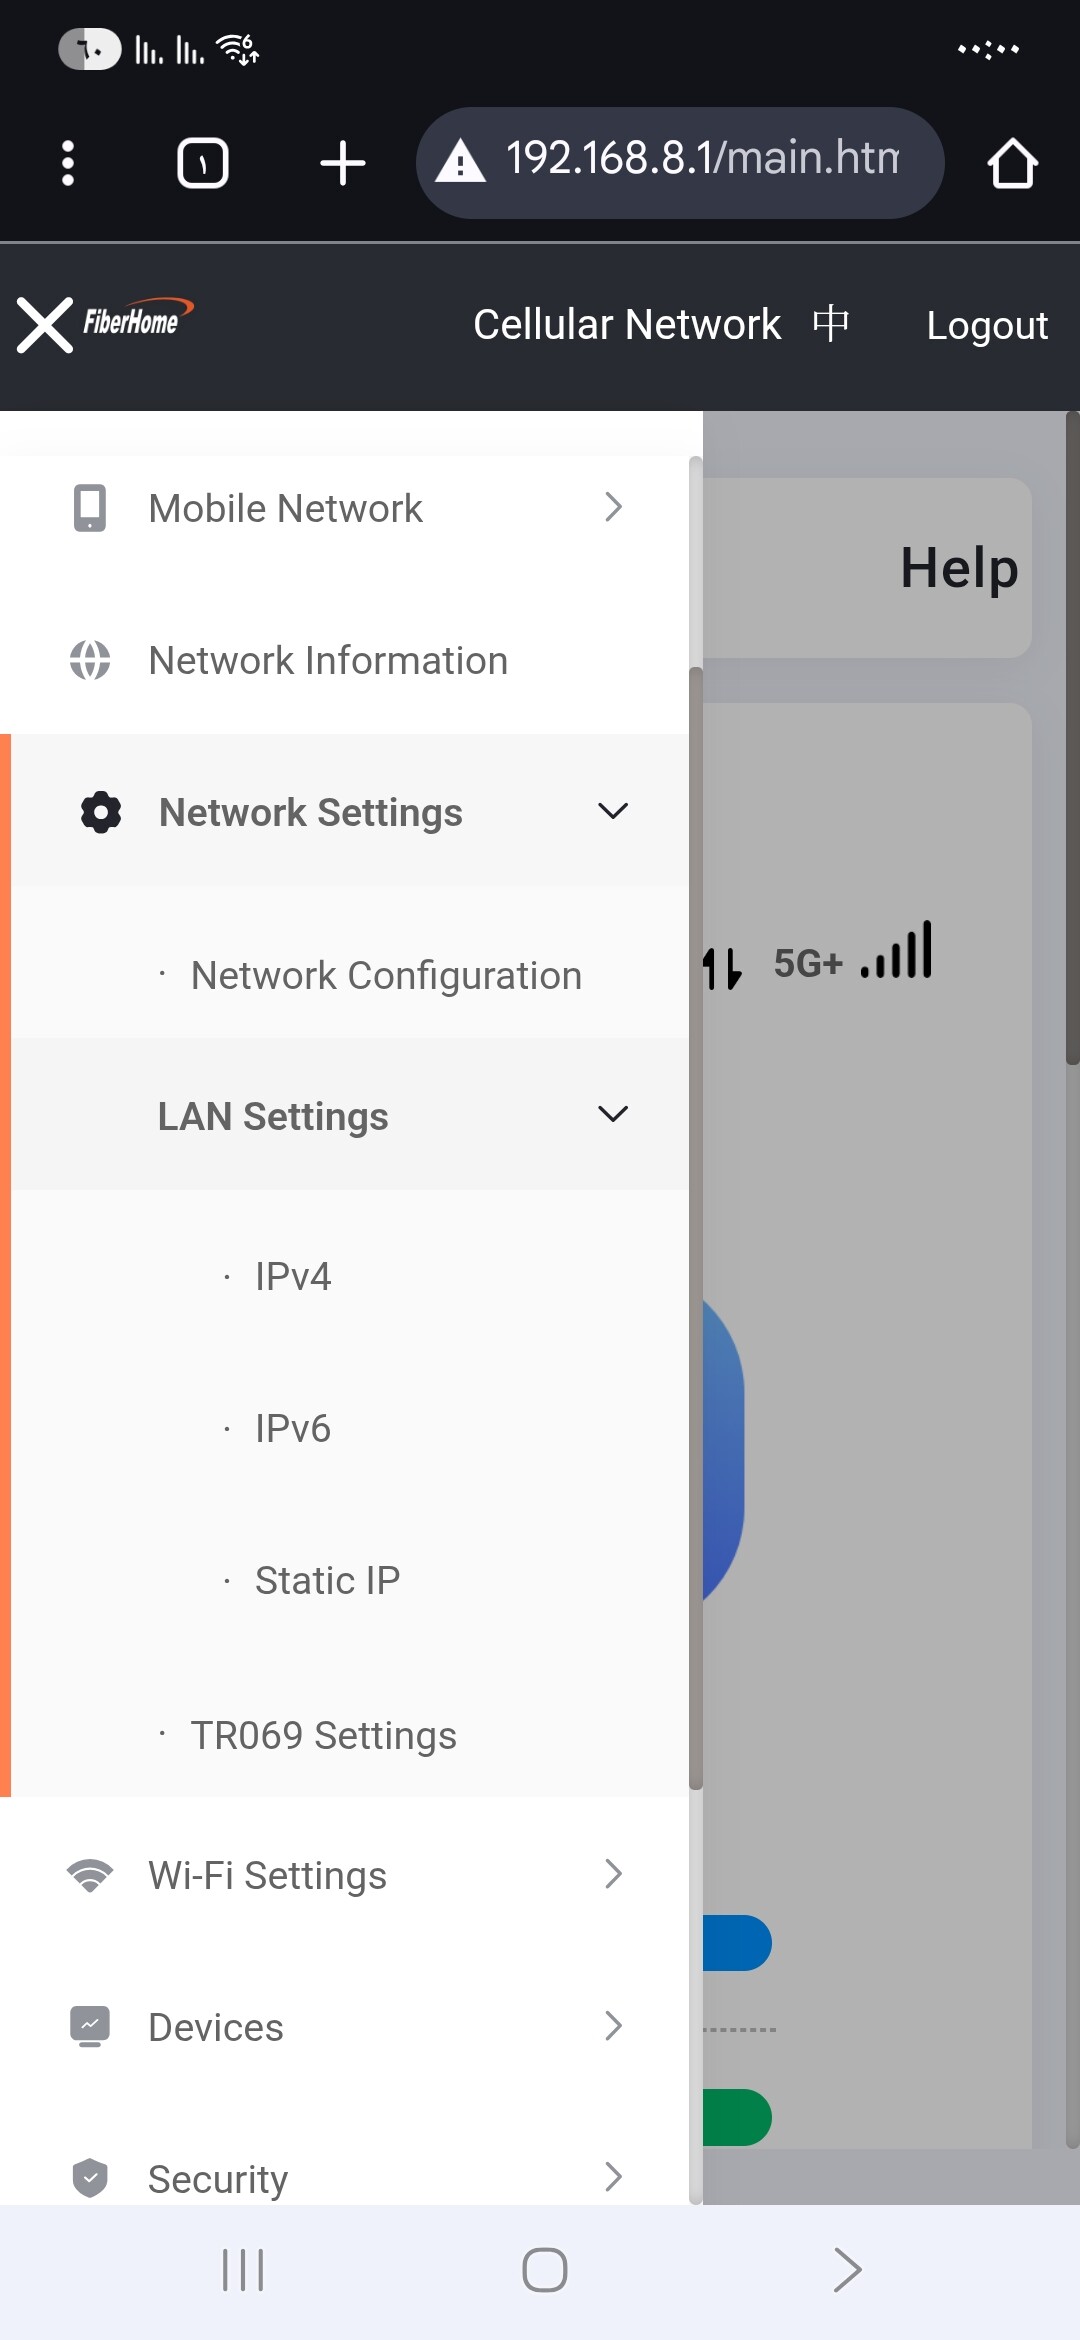1080x2340 pixels.
Task: Go to browser home page icon
Action: 1012,163
